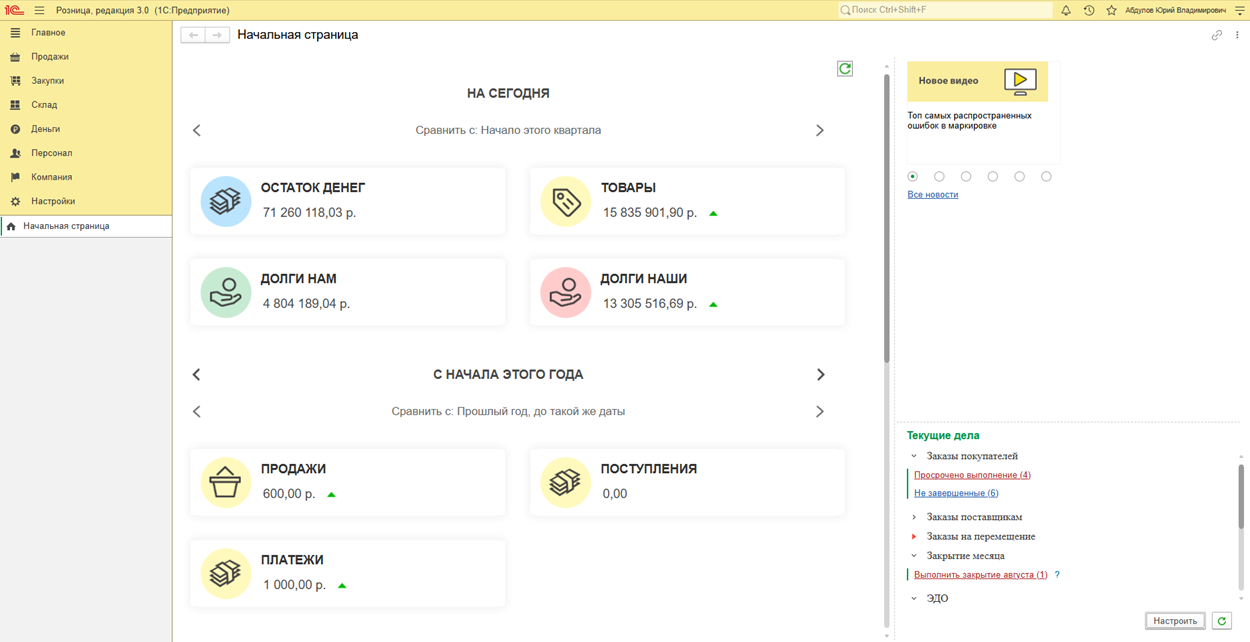This screenshot has height=642, width=1250.
Task: Click the Остаток денег money icon
Action: click(x=226, y=201)
